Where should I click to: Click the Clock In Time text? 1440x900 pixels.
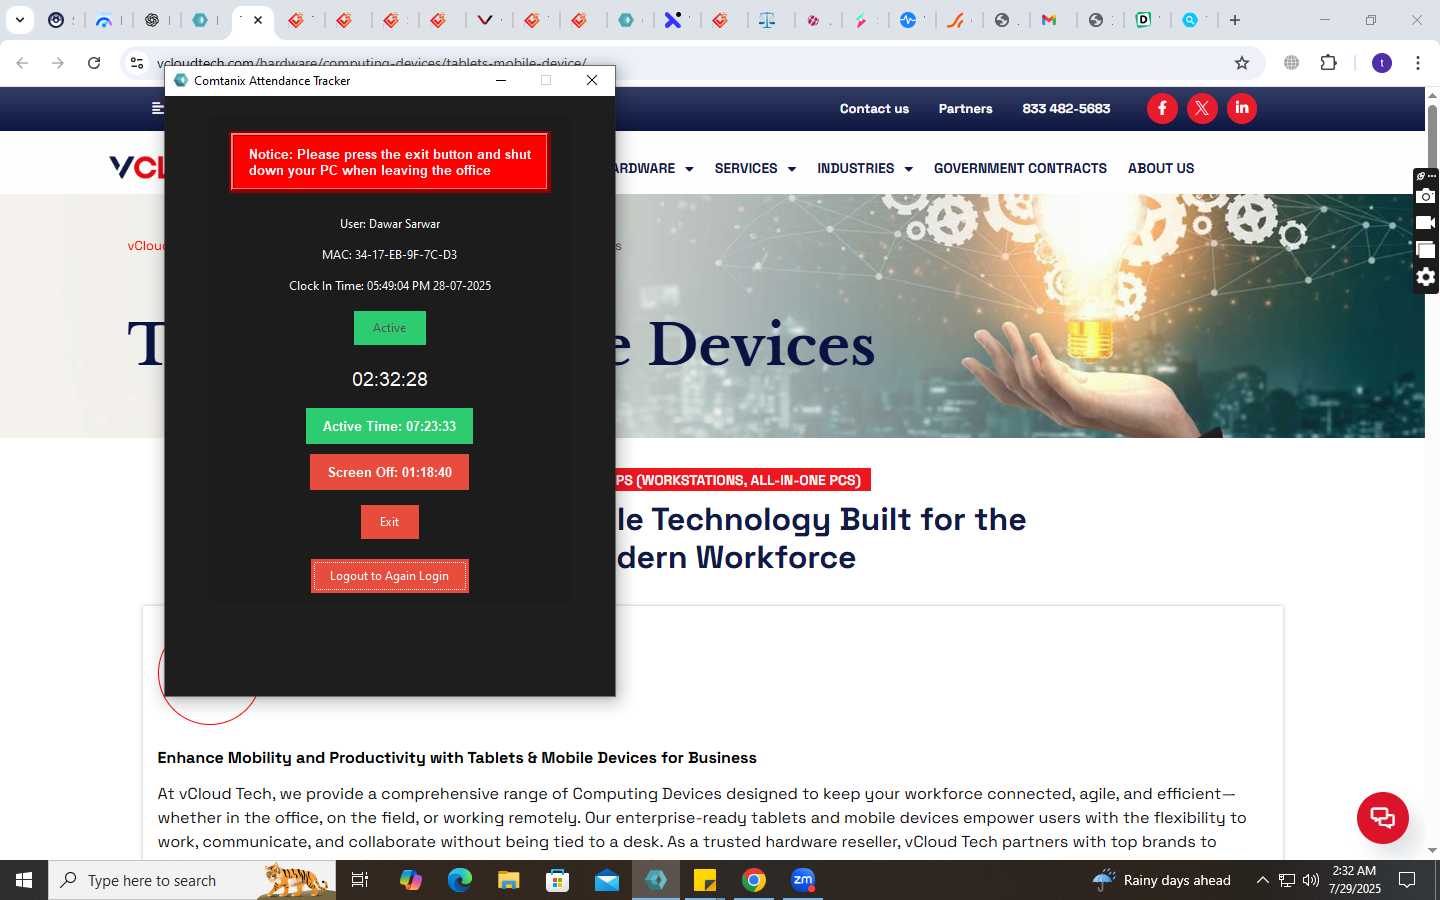click(389, 286)
